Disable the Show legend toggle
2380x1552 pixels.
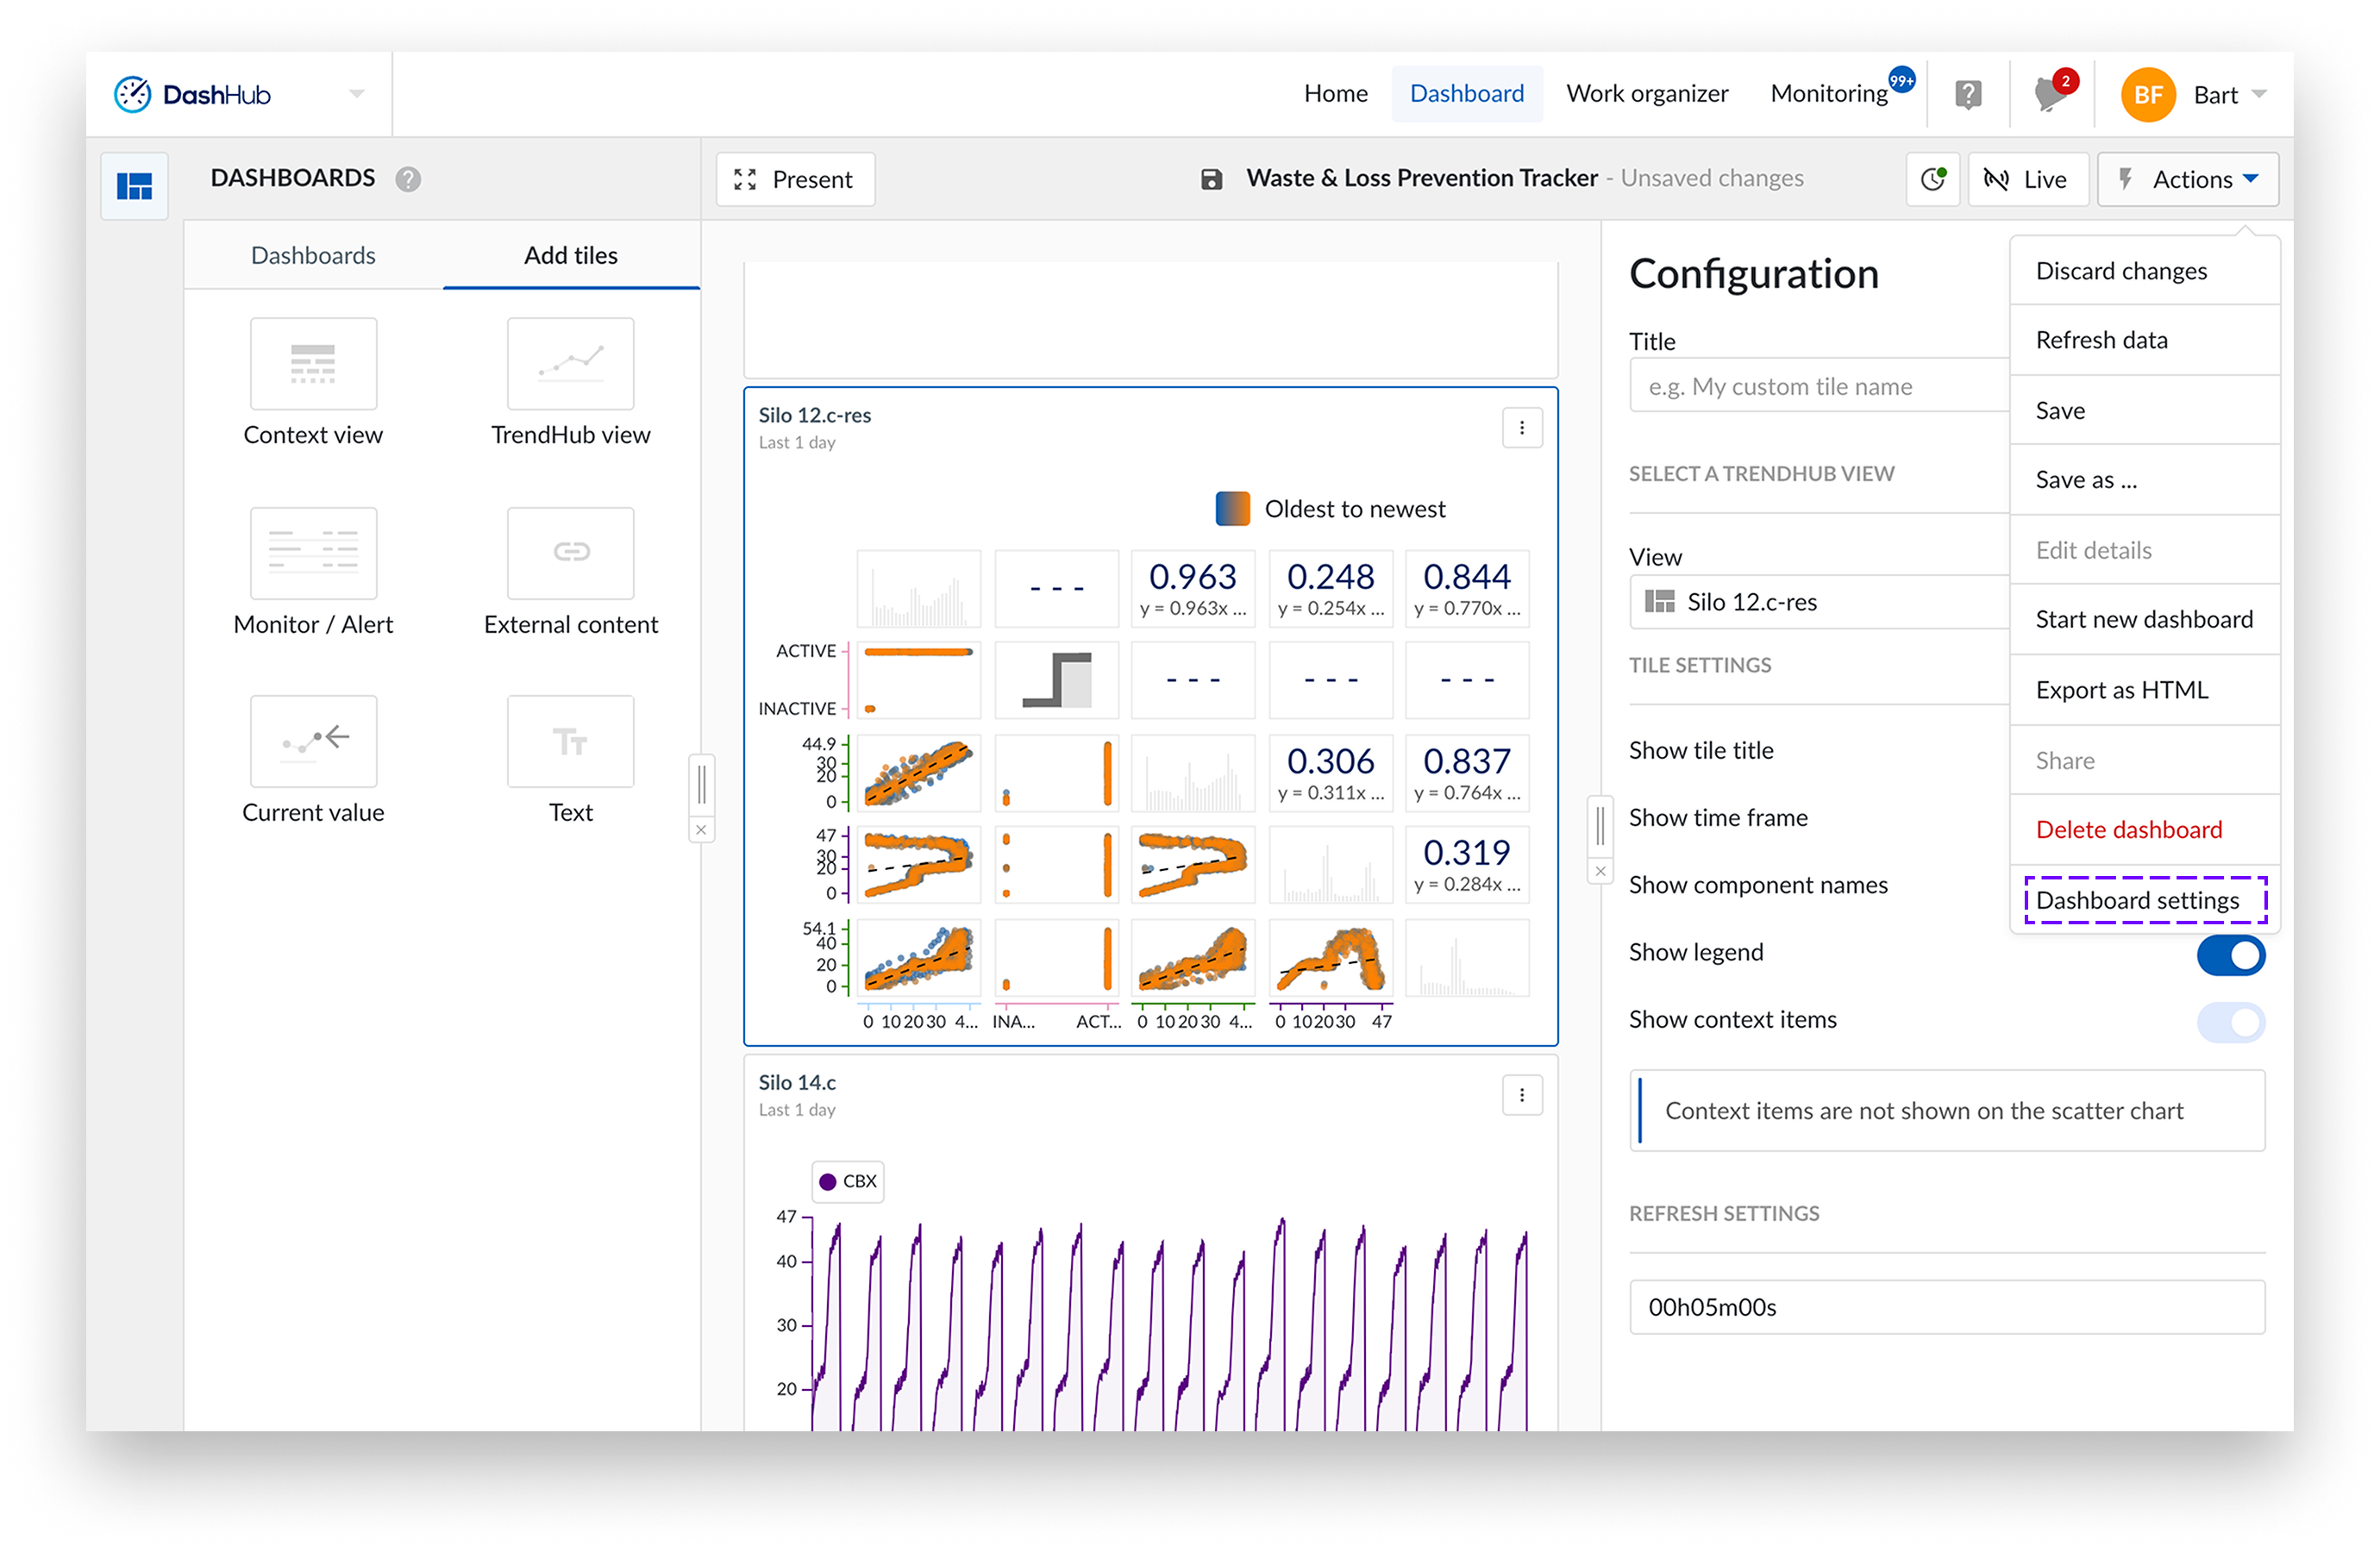point(2231,955)
